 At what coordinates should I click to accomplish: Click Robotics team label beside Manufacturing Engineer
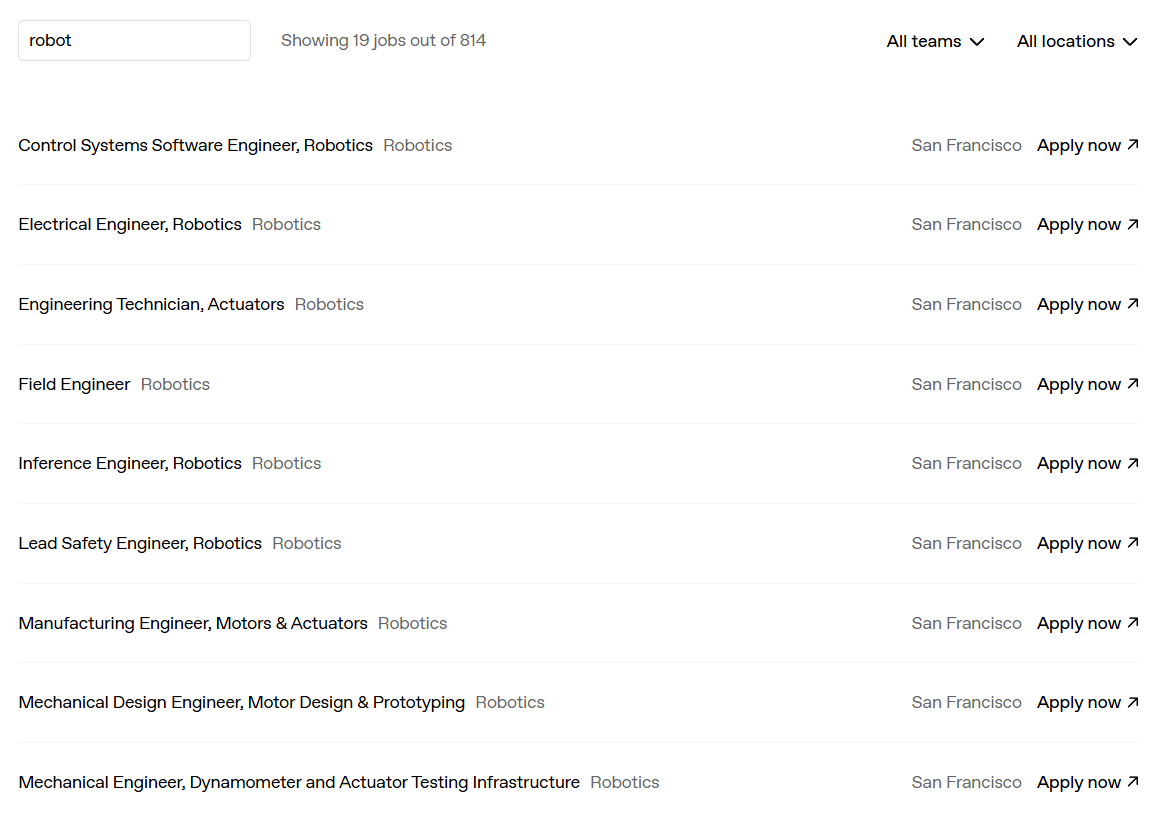coord(413,623)
